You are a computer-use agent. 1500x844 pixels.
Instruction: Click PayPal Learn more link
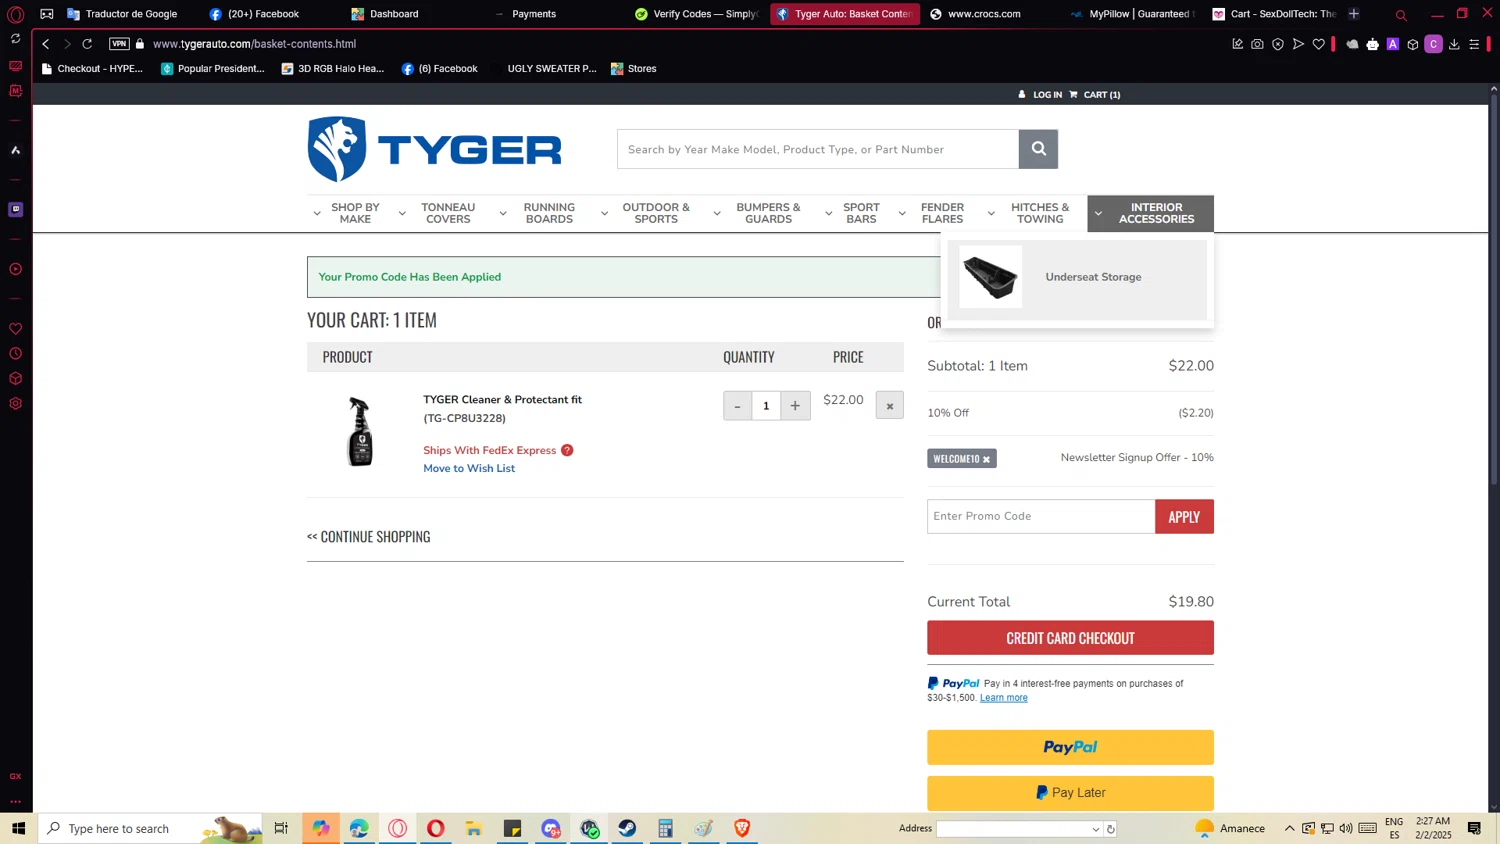pyautogui.click(x=1003, y=698)
